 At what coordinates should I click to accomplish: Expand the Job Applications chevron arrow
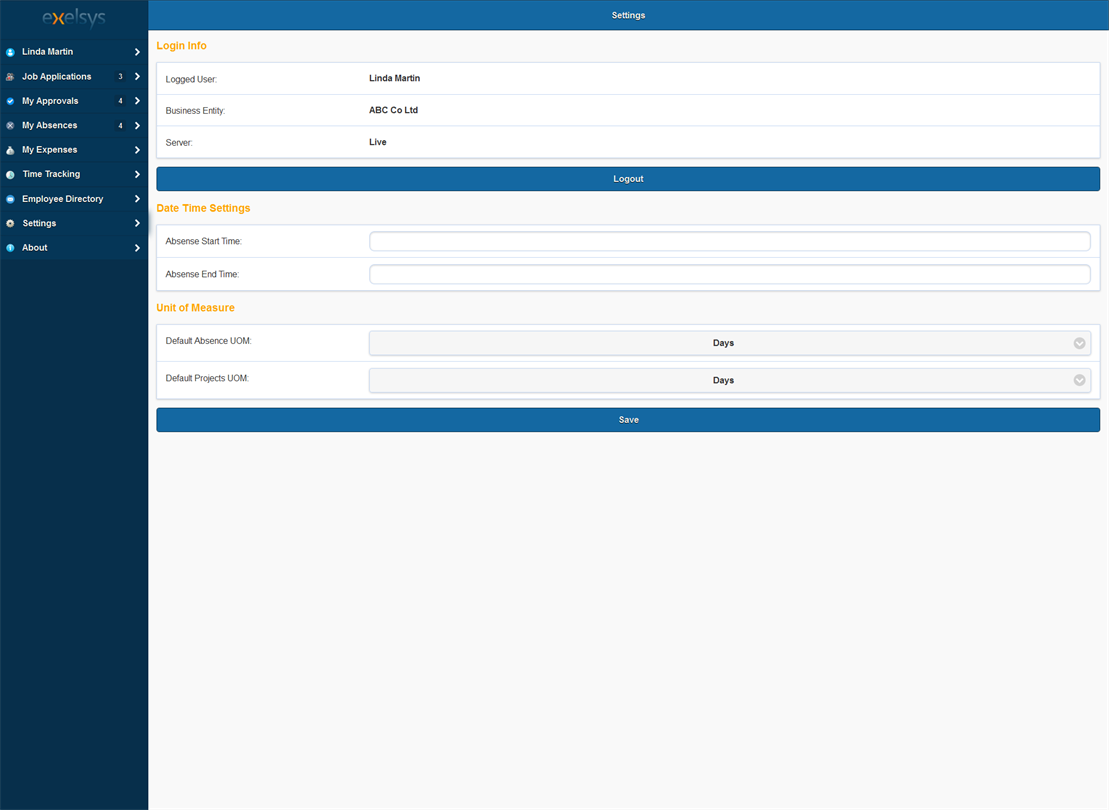coord(137,76)
